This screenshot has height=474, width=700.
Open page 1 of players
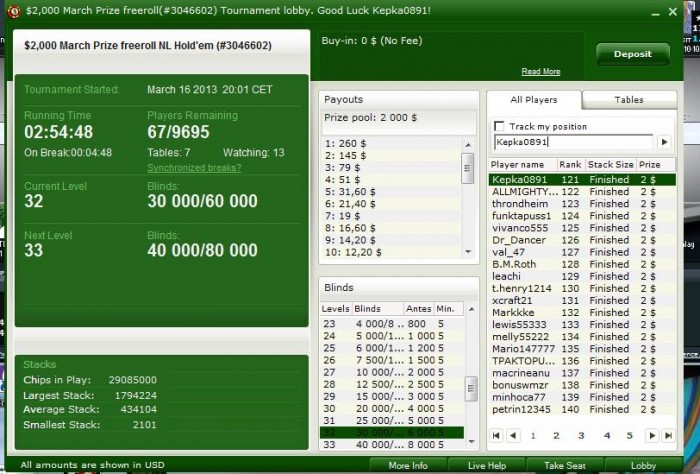click(x=533, y=436)
